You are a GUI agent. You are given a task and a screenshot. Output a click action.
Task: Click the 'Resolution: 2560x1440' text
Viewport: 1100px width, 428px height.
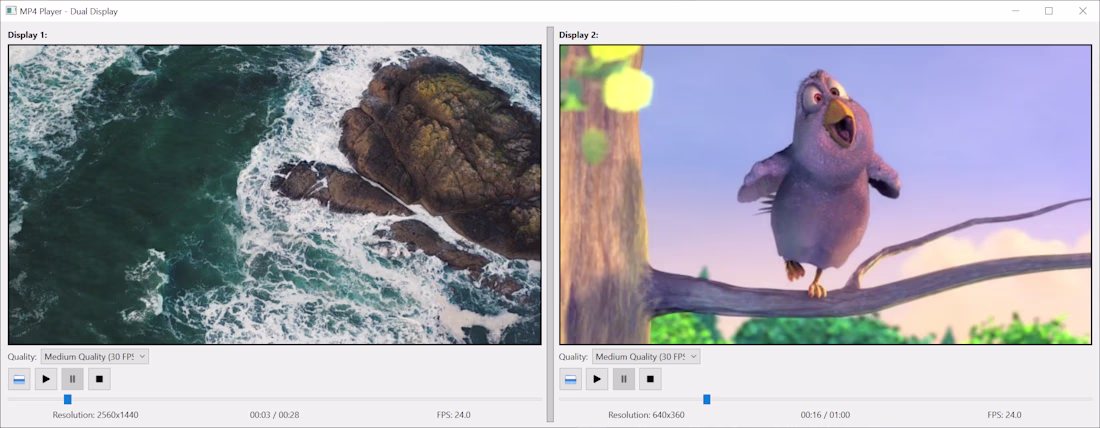(95, 415)
